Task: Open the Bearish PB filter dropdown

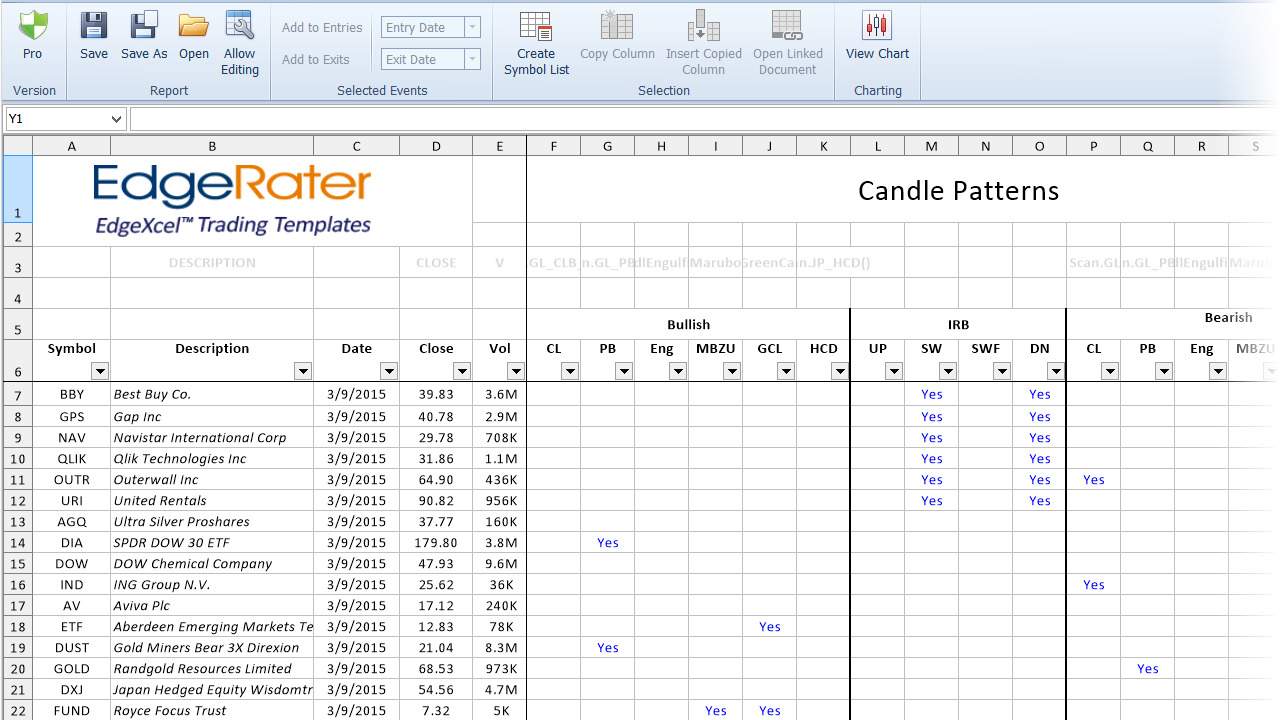Action: pos(1164,371)
